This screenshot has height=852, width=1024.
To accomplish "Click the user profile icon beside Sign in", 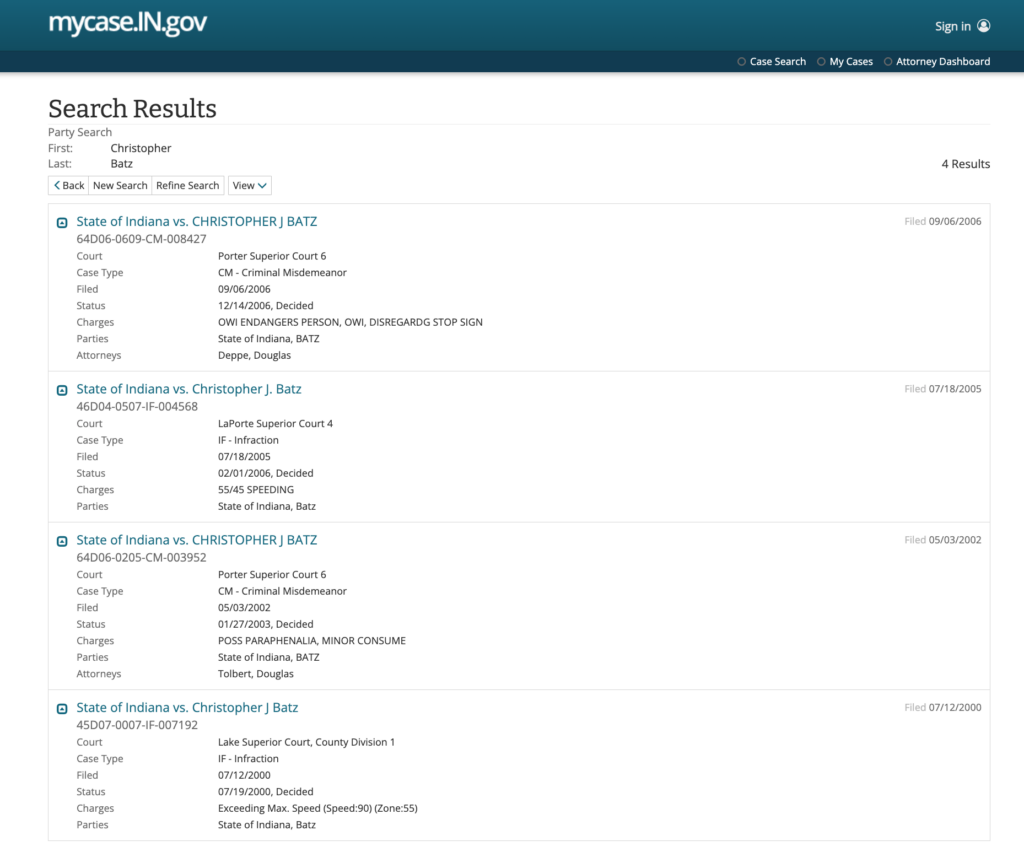I will coord(983,26).
